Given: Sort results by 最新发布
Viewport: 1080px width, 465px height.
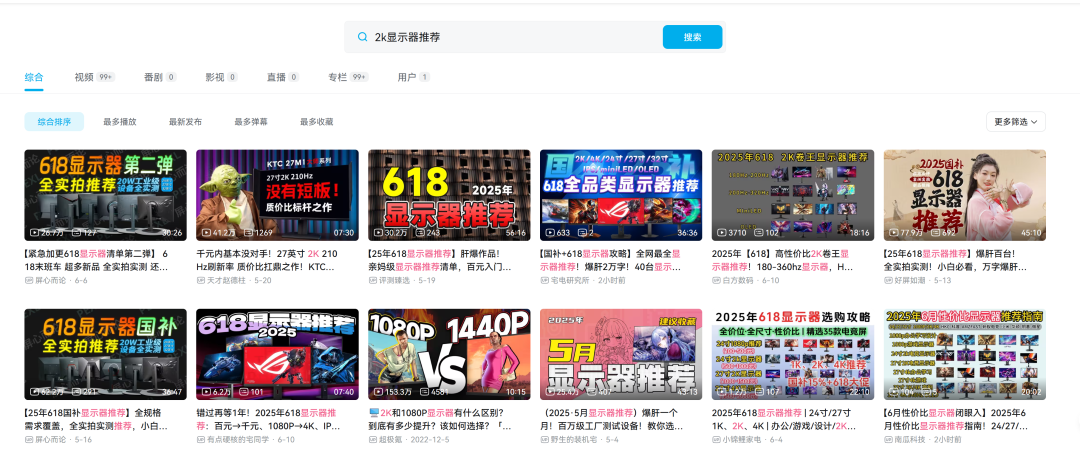Looking at the screenshot, I should click(x=185, y=122).
